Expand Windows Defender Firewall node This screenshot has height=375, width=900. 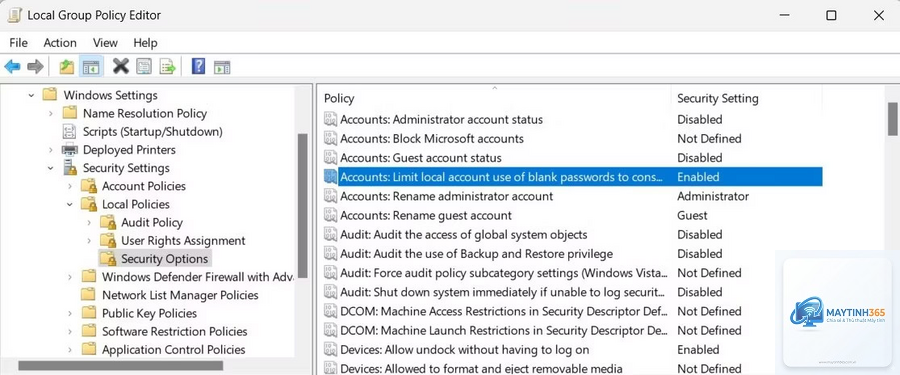coord(69,277)
